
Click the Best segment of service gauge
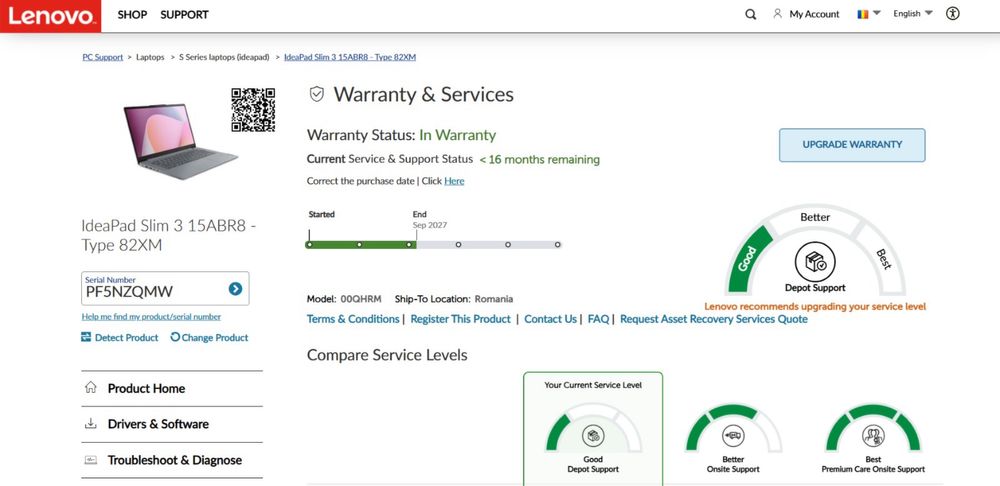[x=882, y=258]
